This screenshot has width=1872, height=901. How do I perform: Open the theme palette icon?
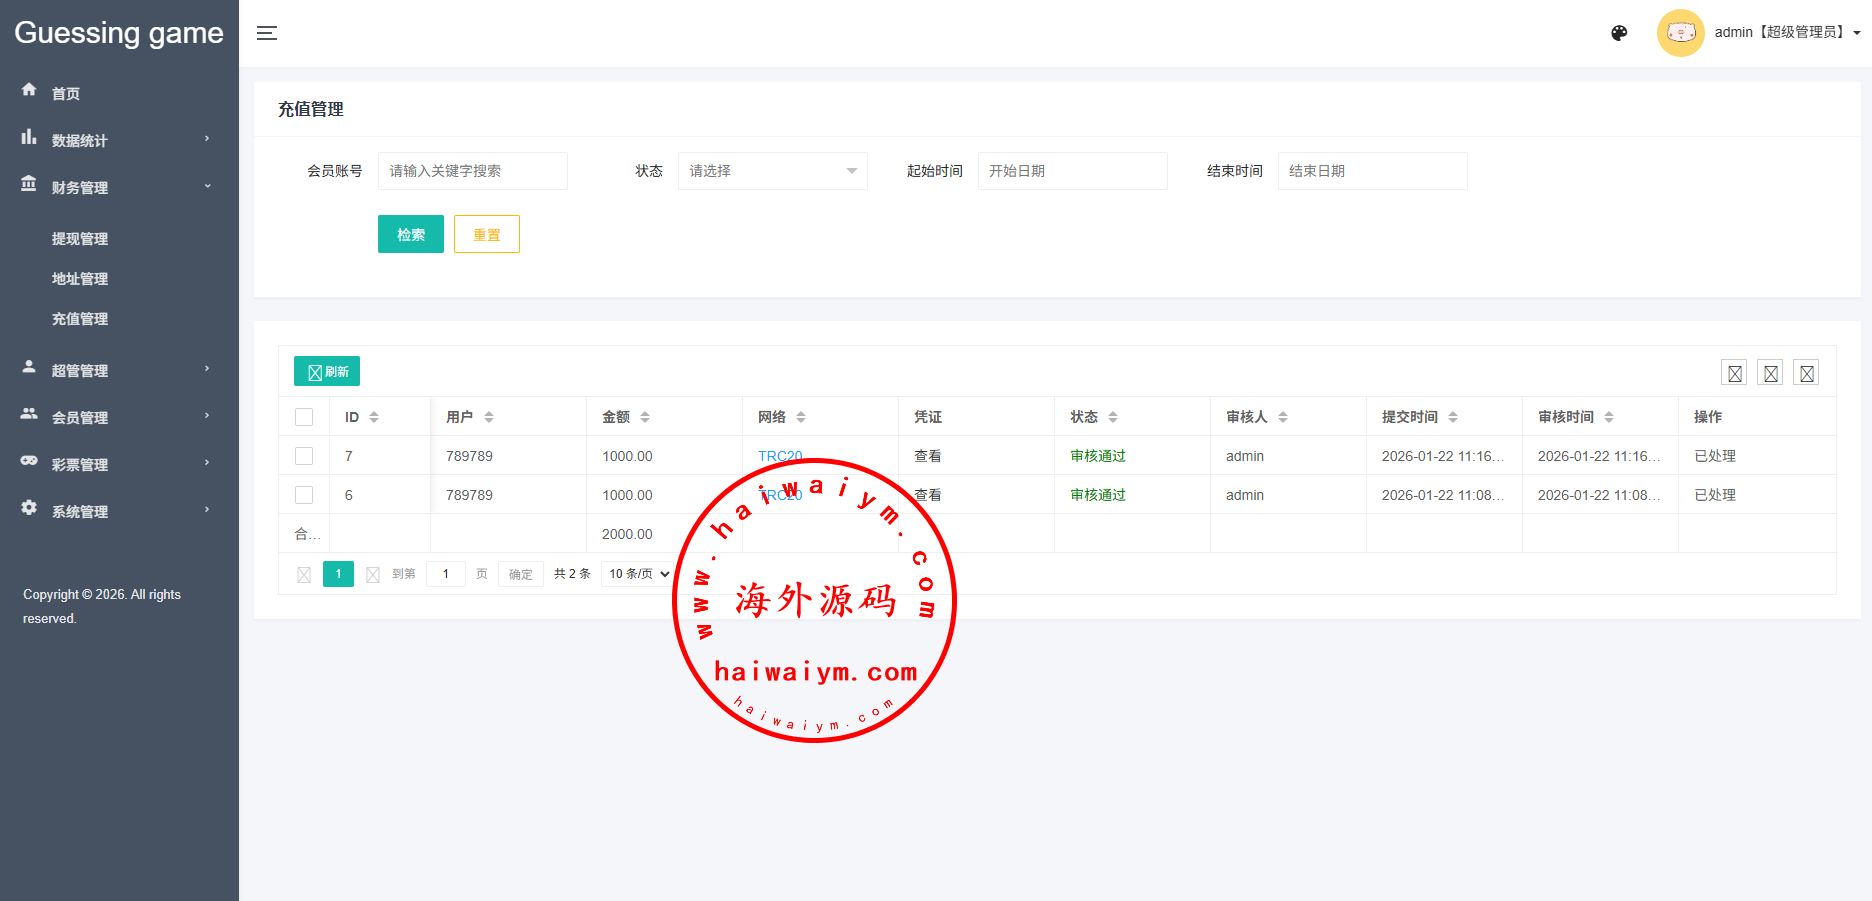pos(1619,33)
